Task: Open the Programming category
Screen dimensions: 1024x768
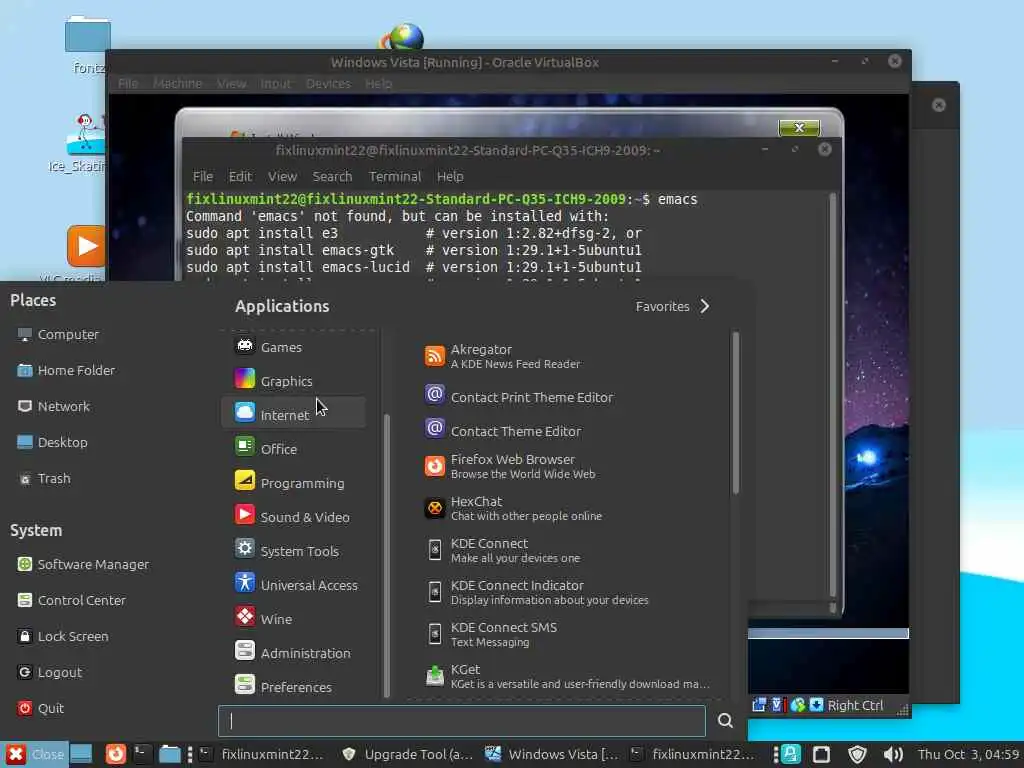Action: click(293, 482)
